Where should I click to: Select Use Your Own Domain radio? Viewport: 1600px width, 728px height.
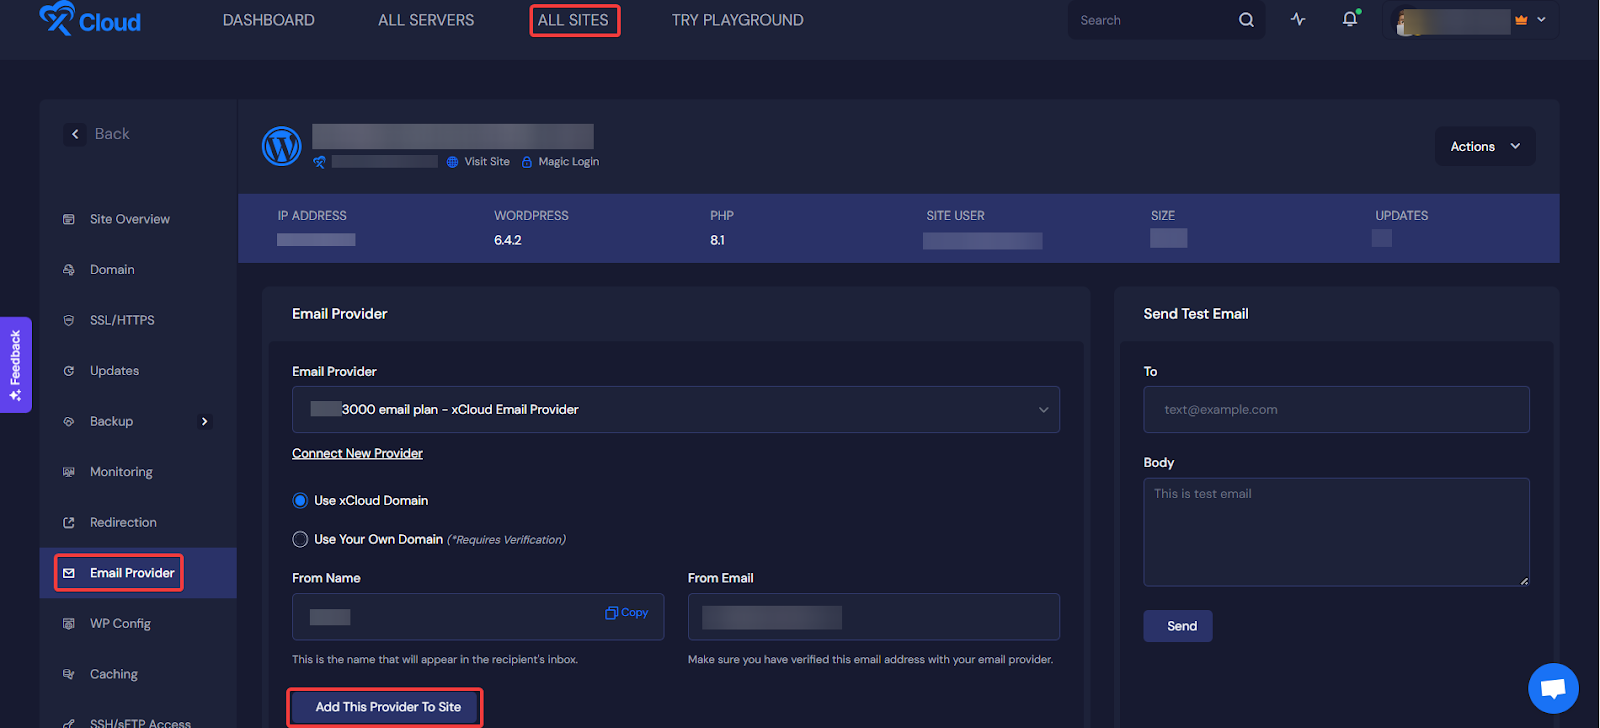point(300,539)
